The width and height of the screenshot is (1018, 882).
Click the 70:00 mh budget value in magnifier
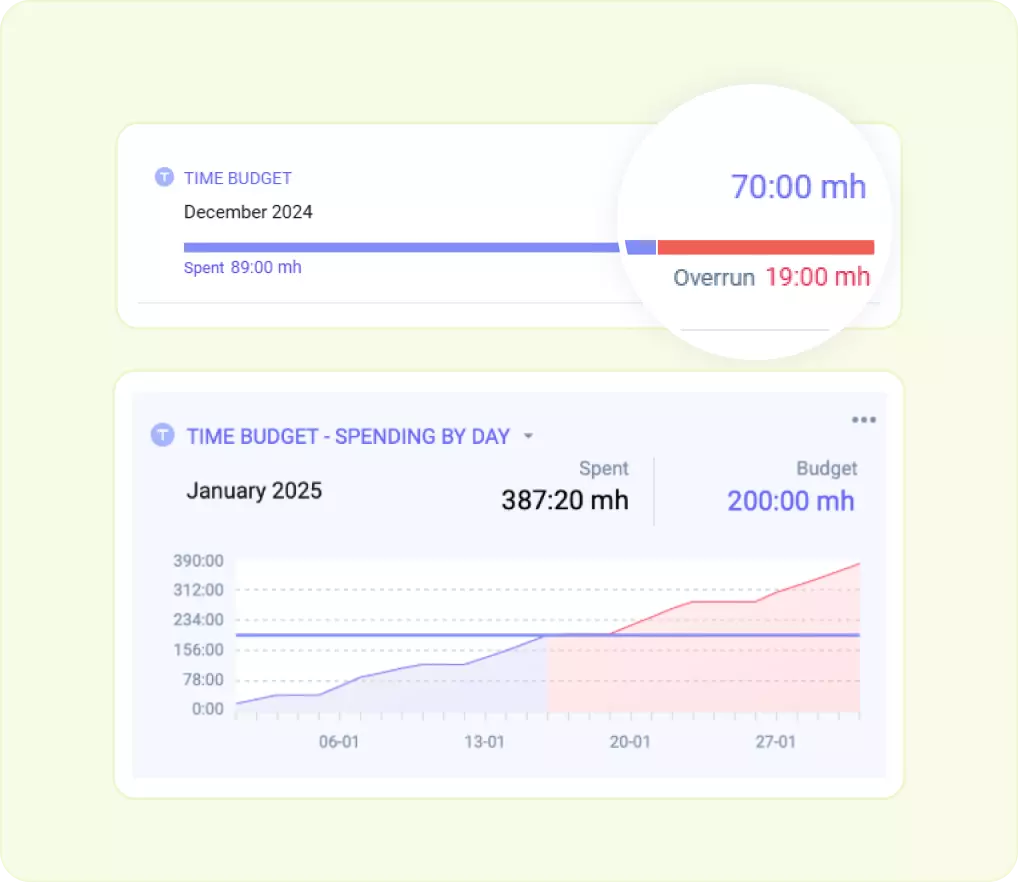click(799, 188)
